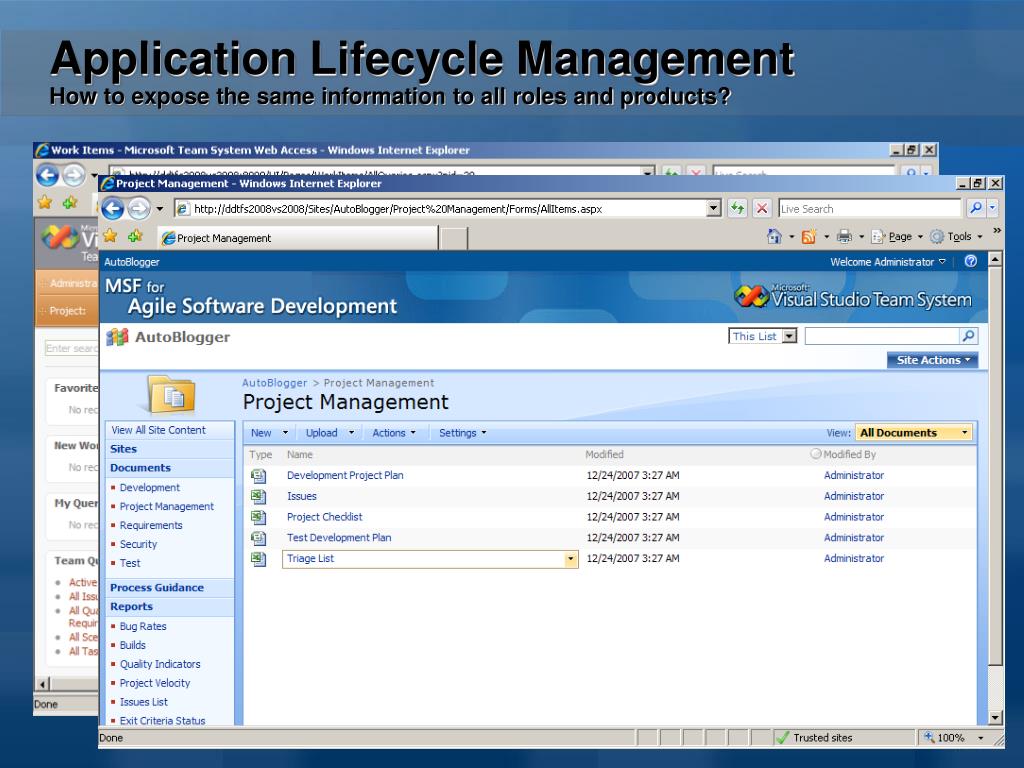This screenshot has height=768, width=1024.
Task: Click the Print icon in the command bar
Action: pos(844,236)
